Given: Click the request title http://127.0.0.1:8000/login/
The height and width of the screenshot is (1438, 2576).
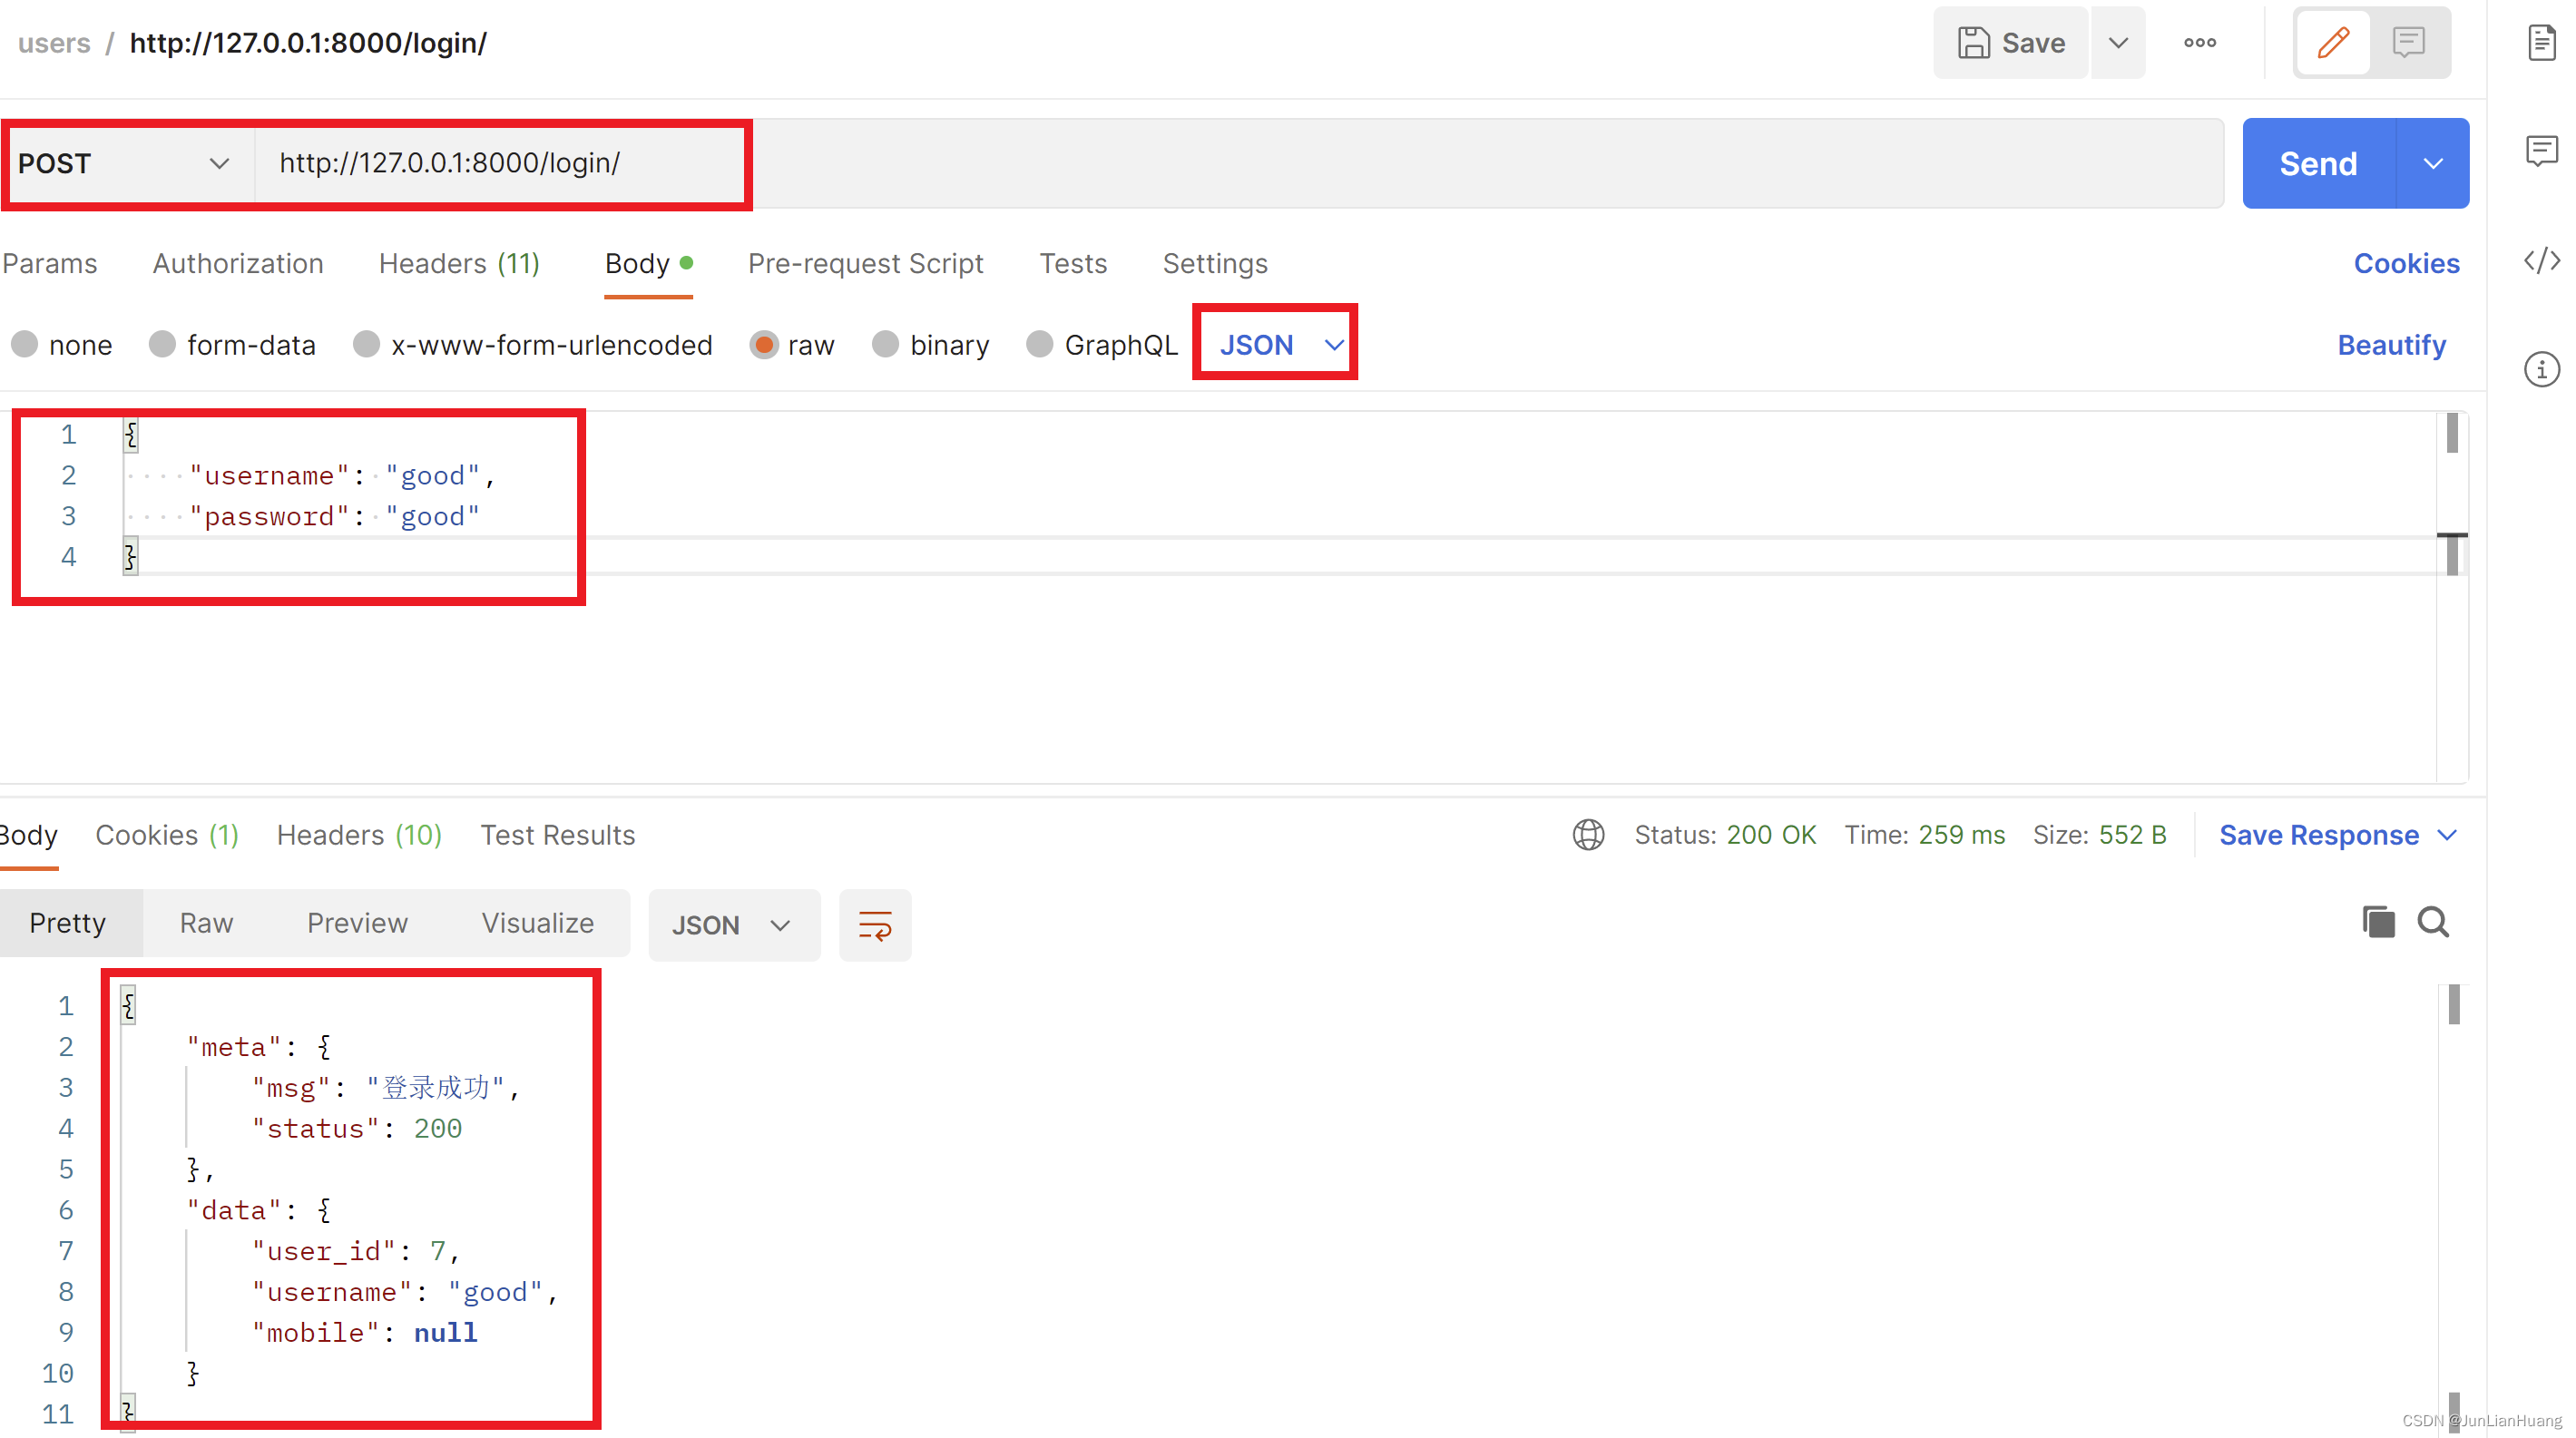Looking at the screenshot, I should pyautogui.click(x=308, y=43).
